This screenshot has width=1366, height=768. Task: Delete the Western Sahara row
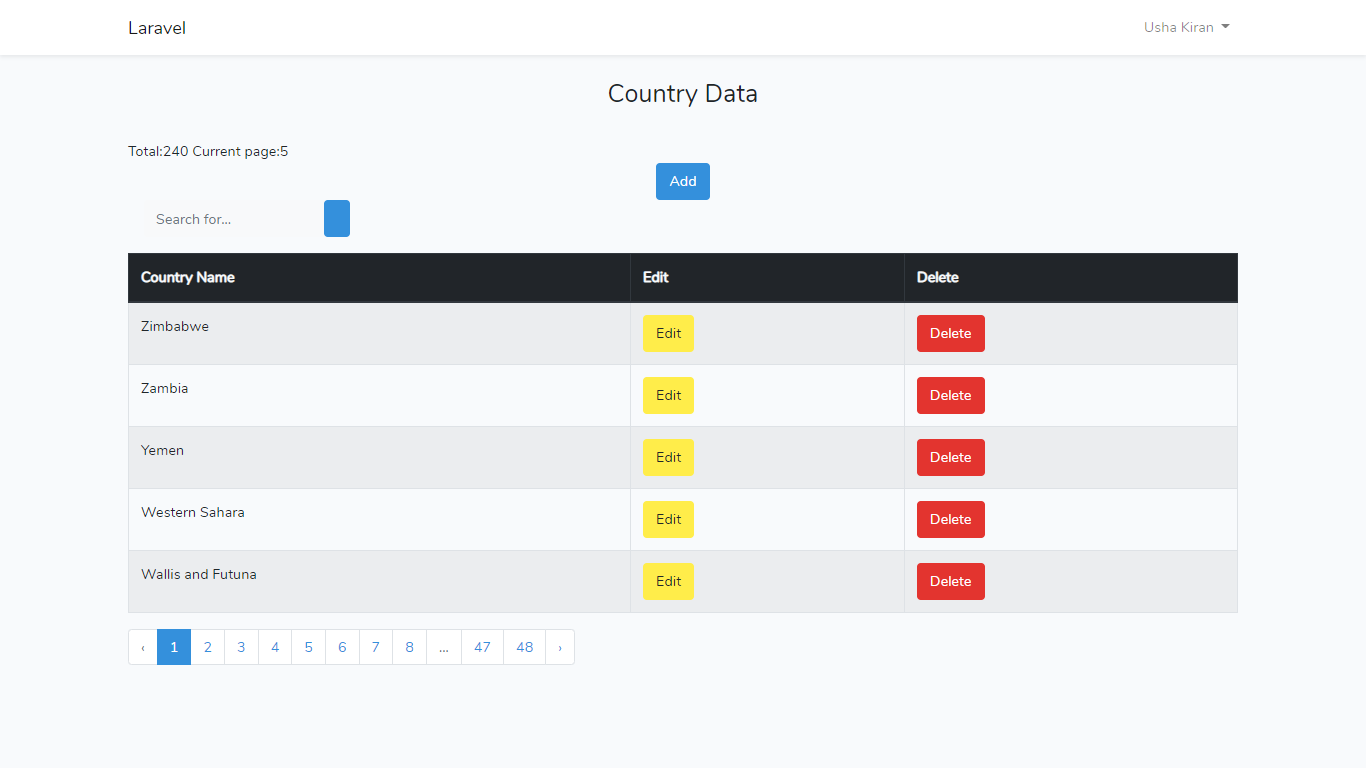point(950,520)
